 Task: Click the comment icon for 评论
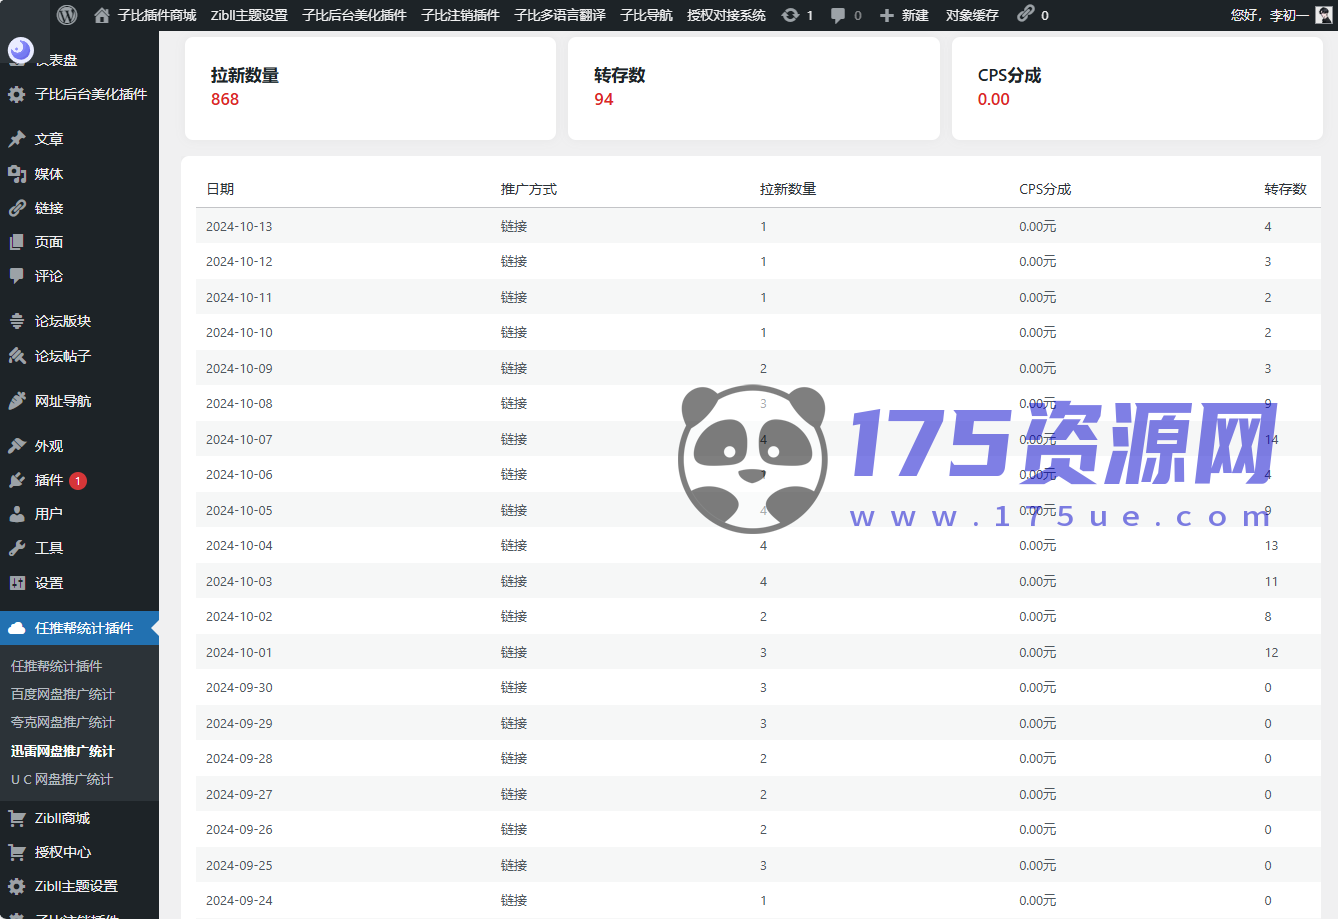click(17, 276)
